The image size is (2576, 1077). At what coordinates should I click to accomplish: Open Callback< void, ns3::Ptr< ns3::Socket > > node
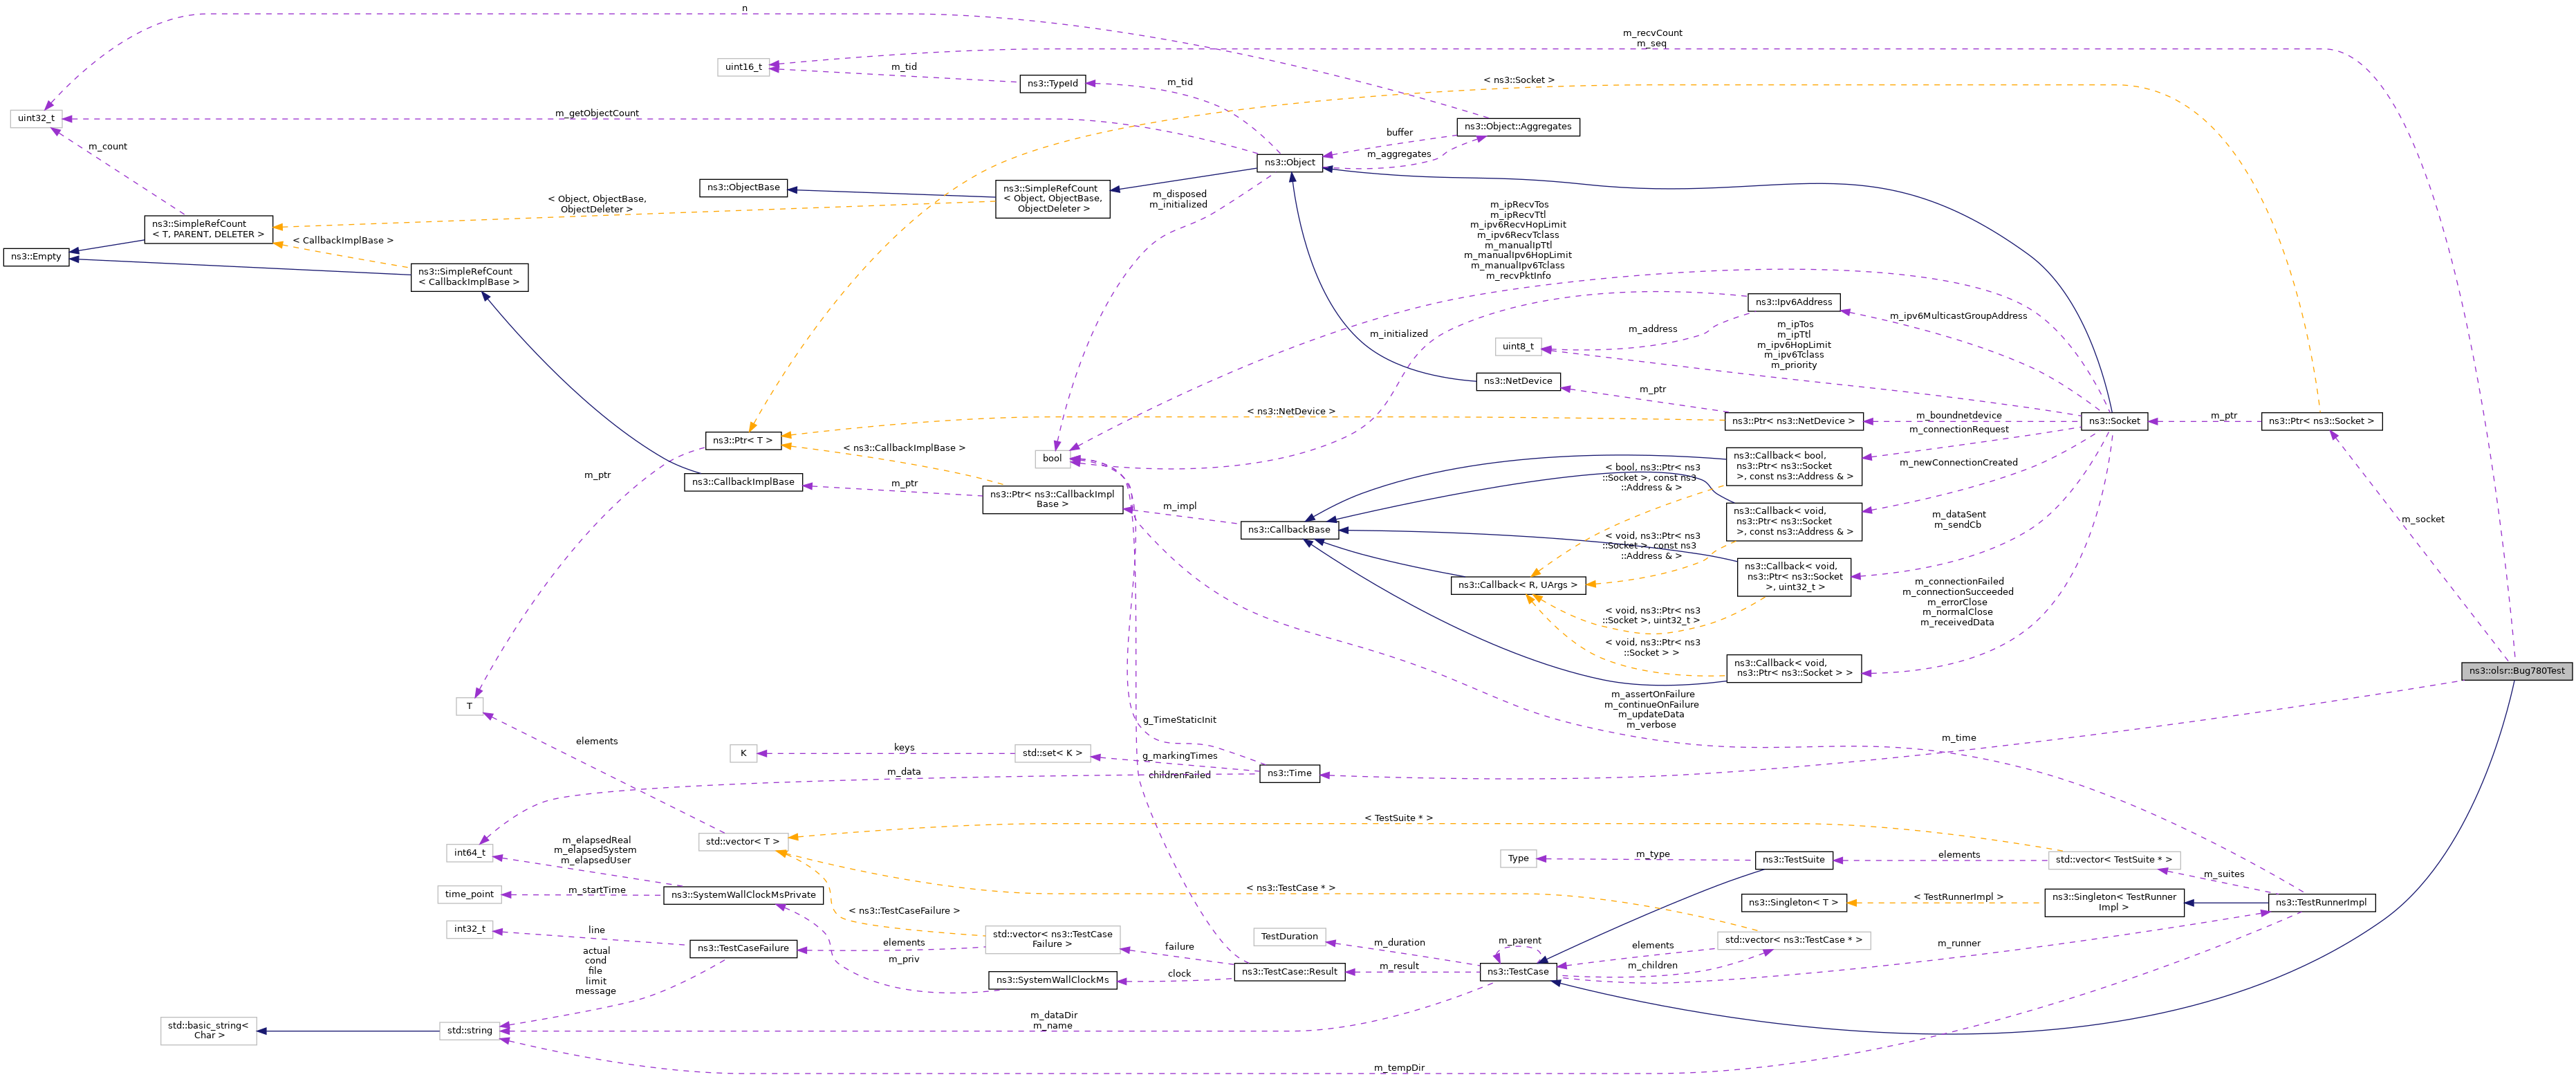pyautogui.click(x=1793, y=668)
